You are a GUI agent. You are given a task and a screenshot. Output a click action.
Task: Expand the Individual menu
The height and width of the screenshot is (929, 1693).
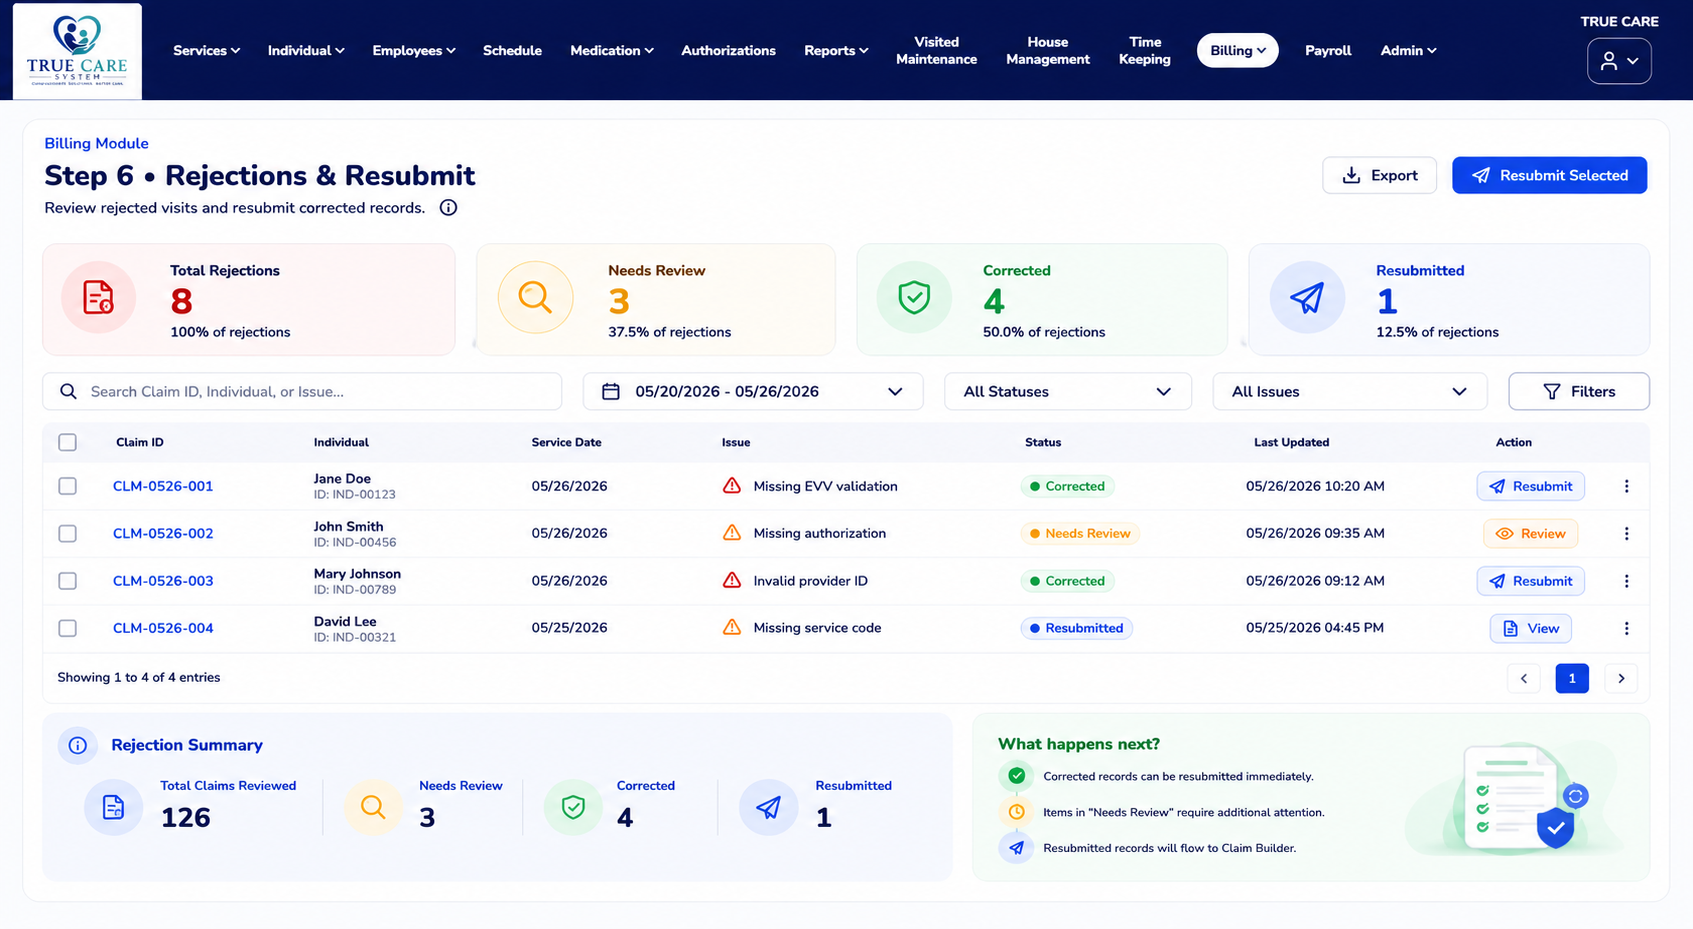click(306, 51)
